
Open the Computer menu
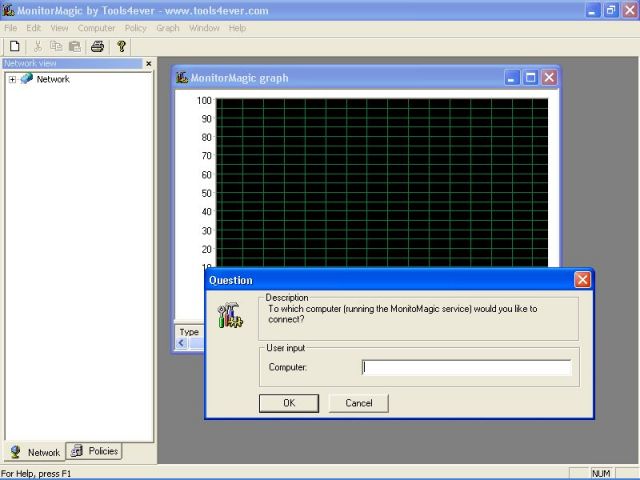pyautogui.click(x=96, y=28)
